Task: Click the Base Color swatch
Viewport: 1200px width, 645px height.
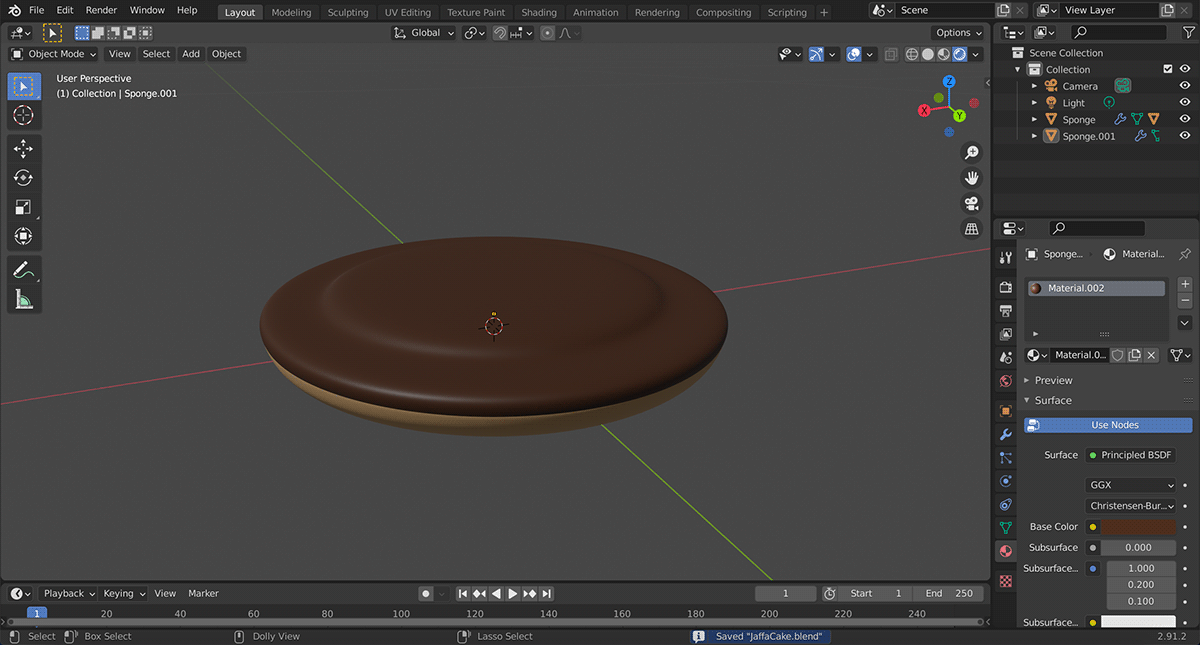Action: point(1138,527)
